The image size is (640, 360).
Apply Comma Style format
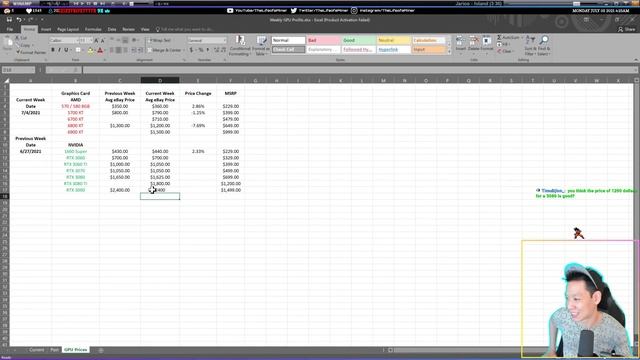[207, 50]
